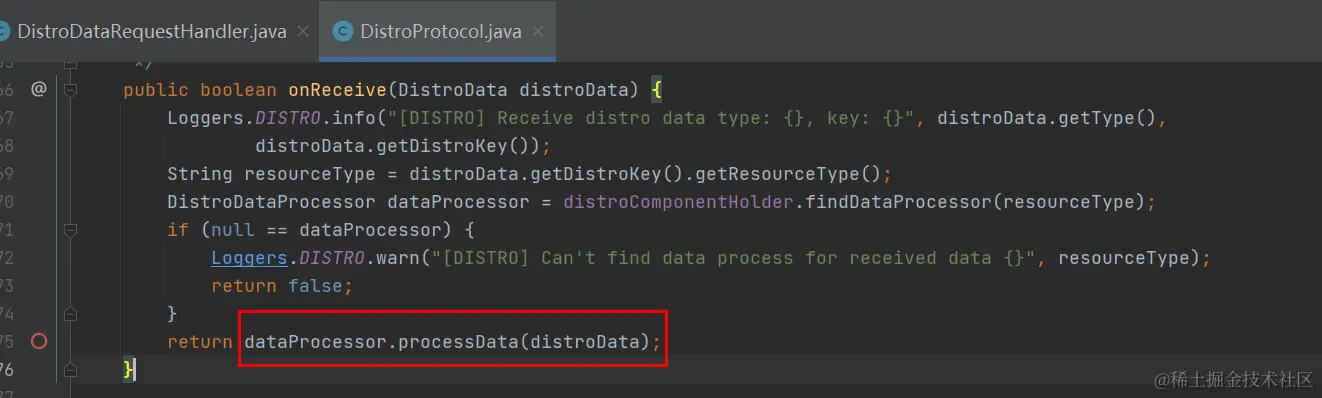This screenshot has width=1322, height=398.
Task: Click the class icon on DistroProtocol.java tab
Action: (342, 32)
